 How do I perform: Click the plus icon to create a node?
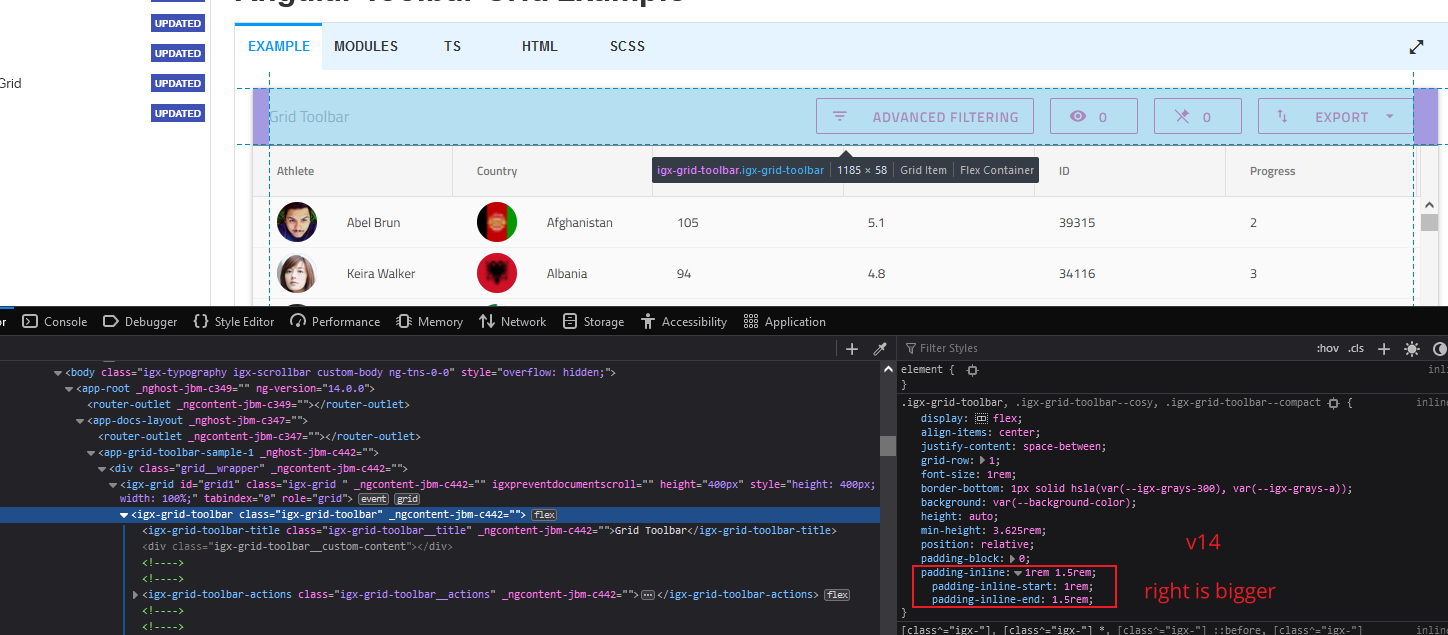(x=851, y=348)
